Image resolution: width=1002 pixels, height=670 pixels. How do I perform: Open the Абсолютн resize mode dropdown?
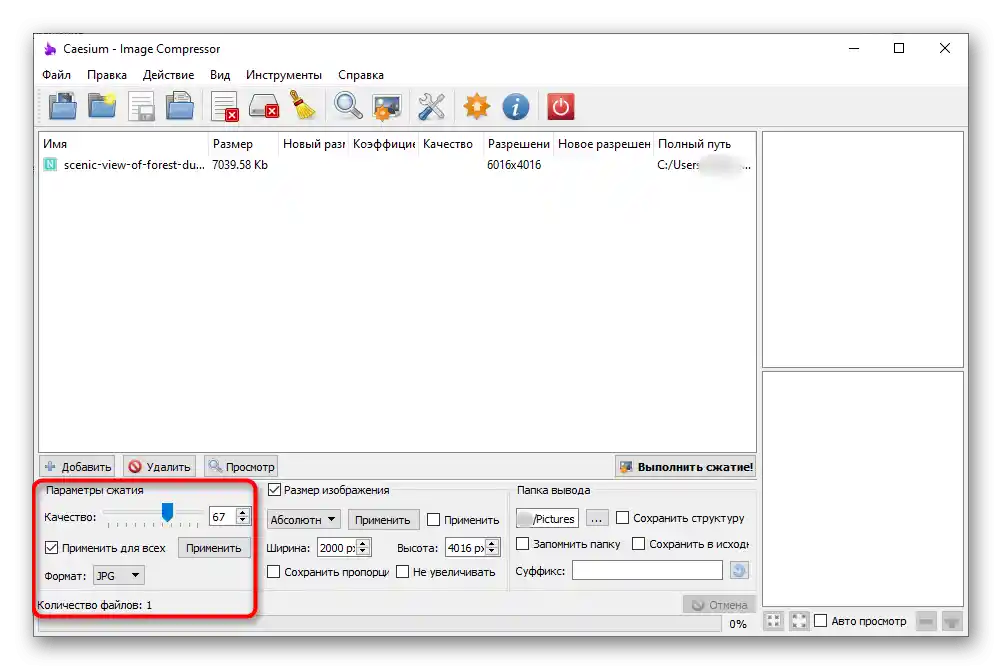(304, 519)
